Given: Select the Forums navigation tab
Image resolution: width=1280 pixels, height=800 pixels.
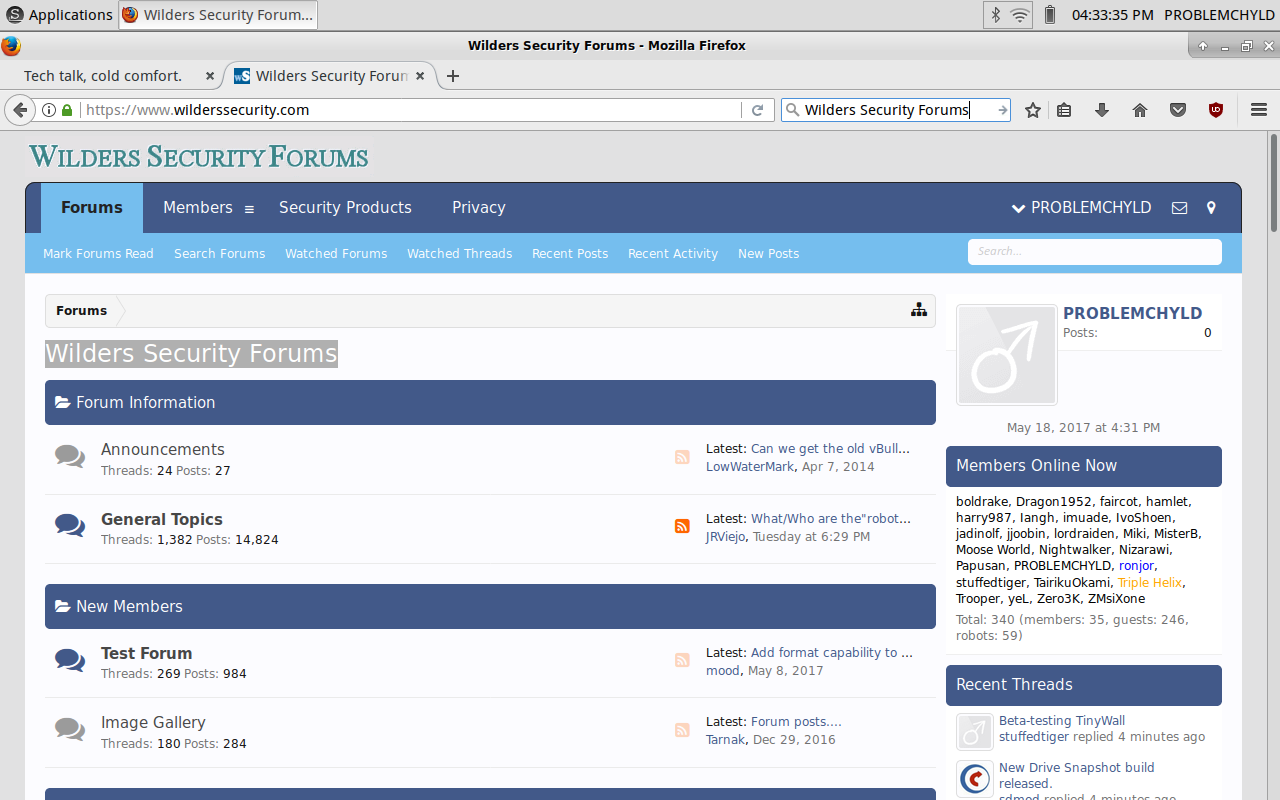Looking at the screenshot, I should click(x=92, y=208).
